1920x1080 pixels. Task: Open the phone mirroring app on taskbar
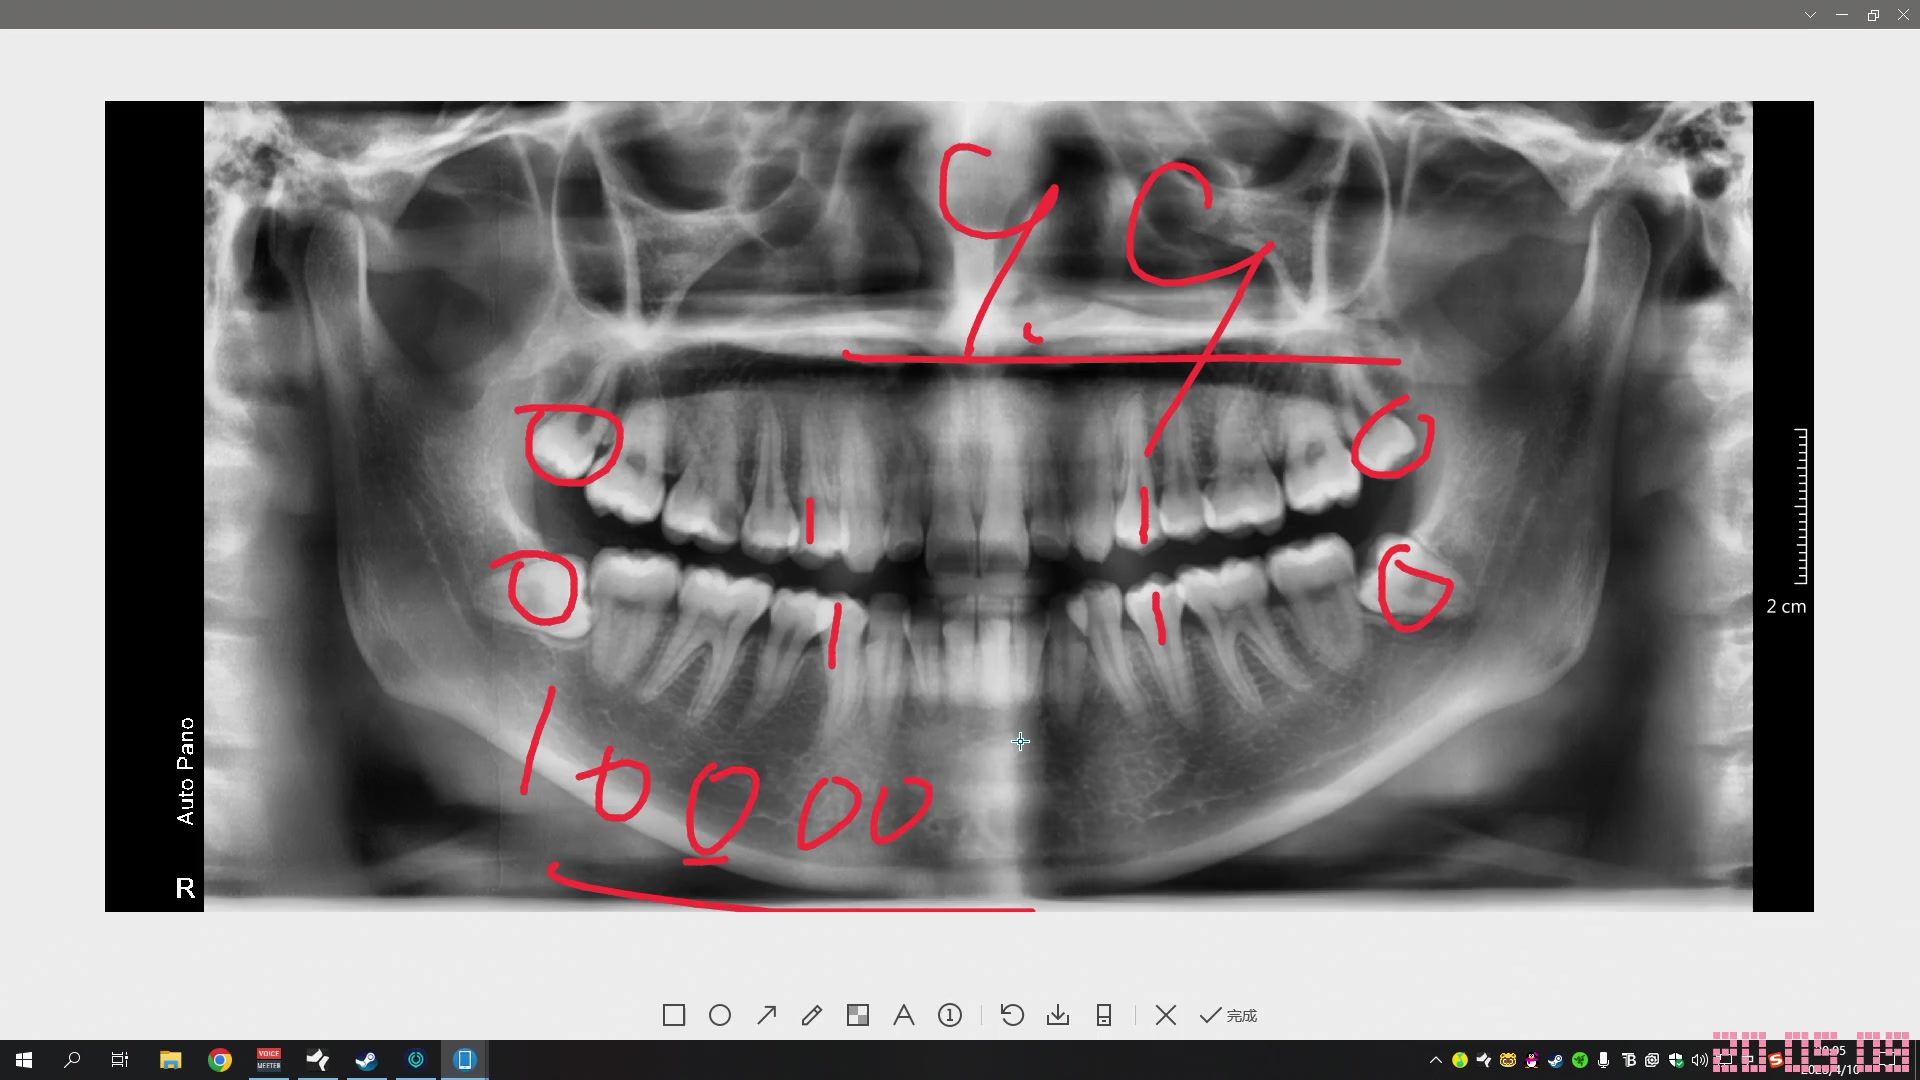tap(465, 1060)
